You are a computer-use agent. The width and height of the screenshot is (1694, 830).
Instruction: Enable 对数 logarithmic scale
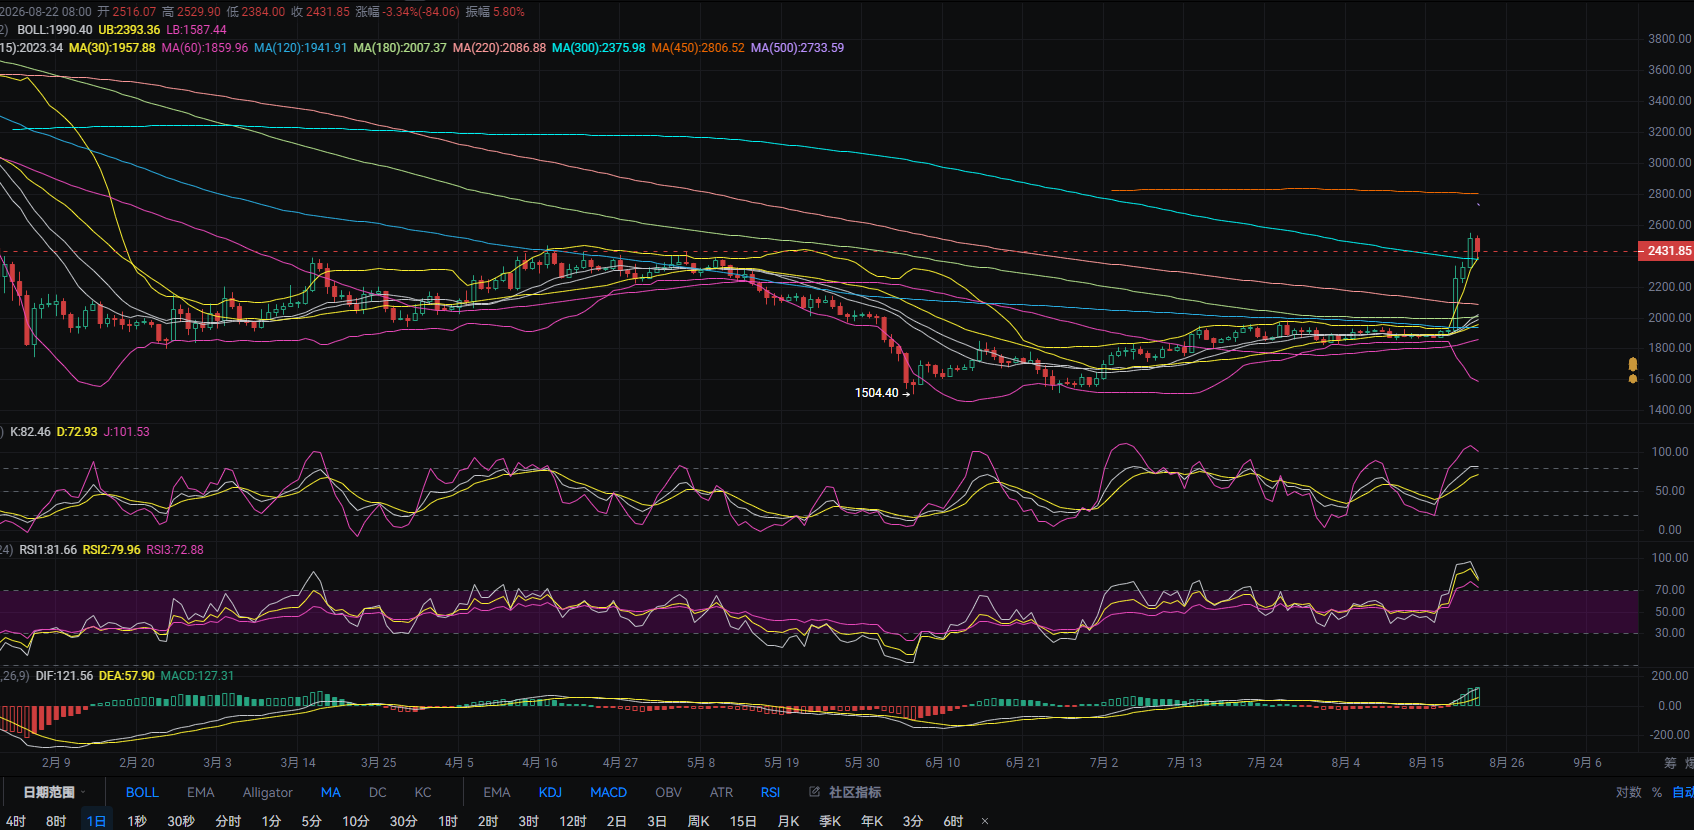1628,792
